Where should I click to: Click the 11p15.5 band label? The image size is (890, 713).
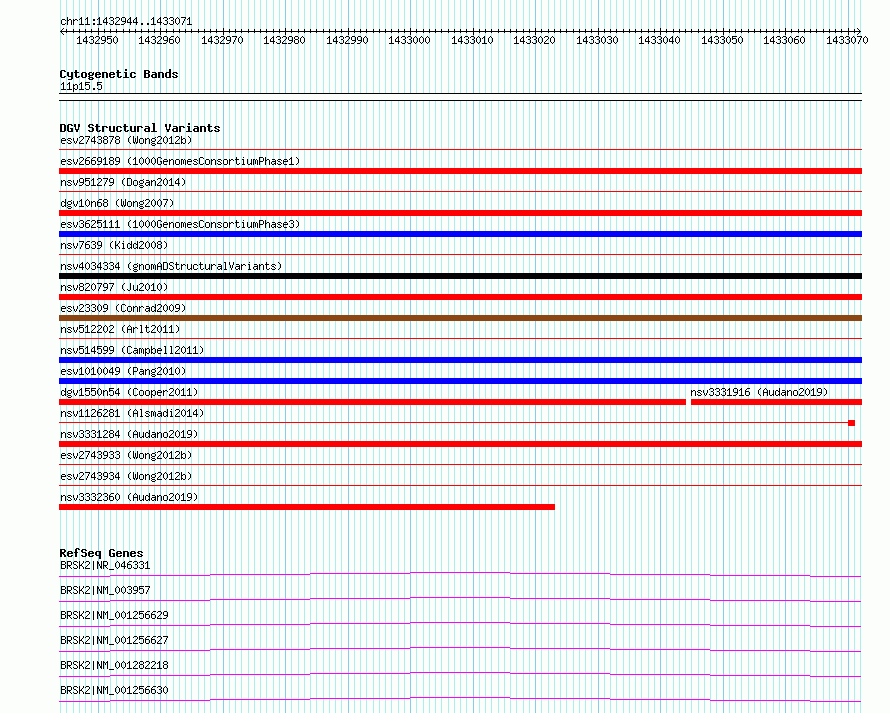(81, 86)
